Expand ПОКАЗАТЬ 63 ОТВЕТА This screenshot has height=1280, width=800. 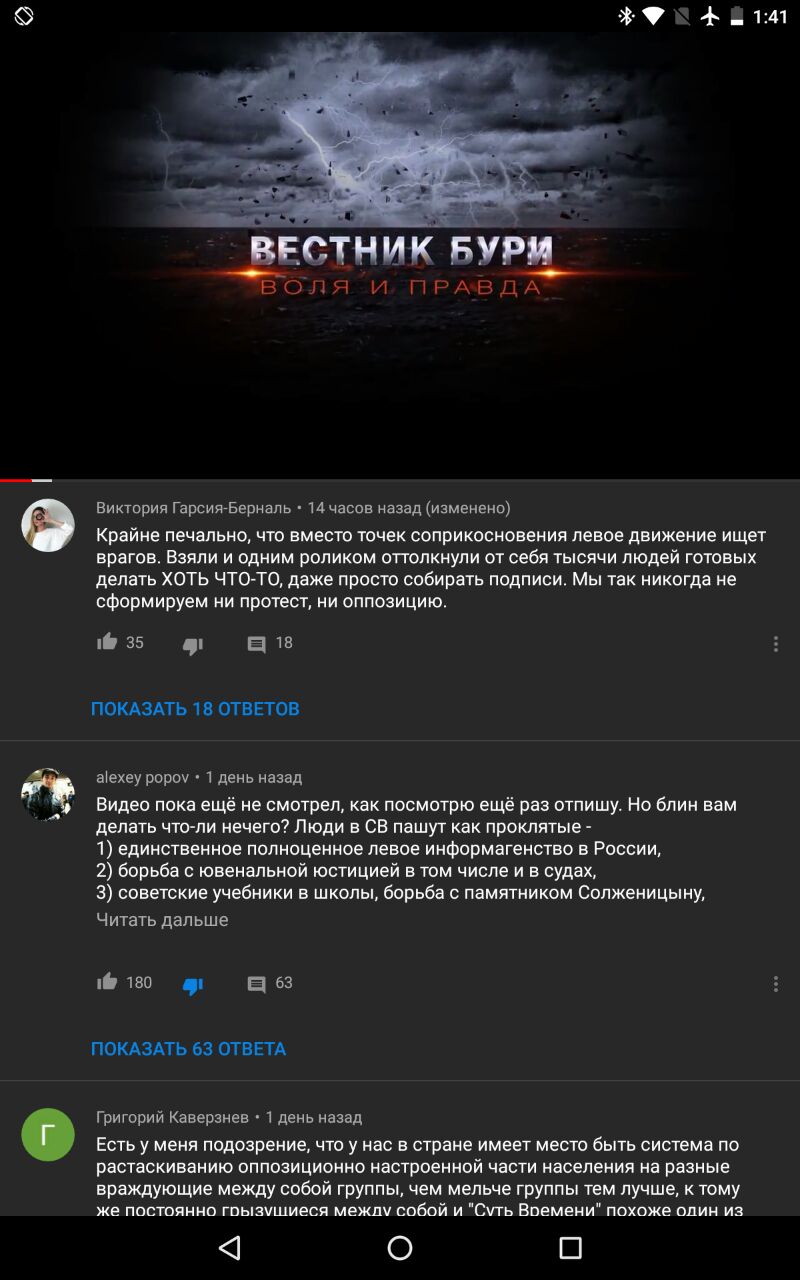(188, 1048)
